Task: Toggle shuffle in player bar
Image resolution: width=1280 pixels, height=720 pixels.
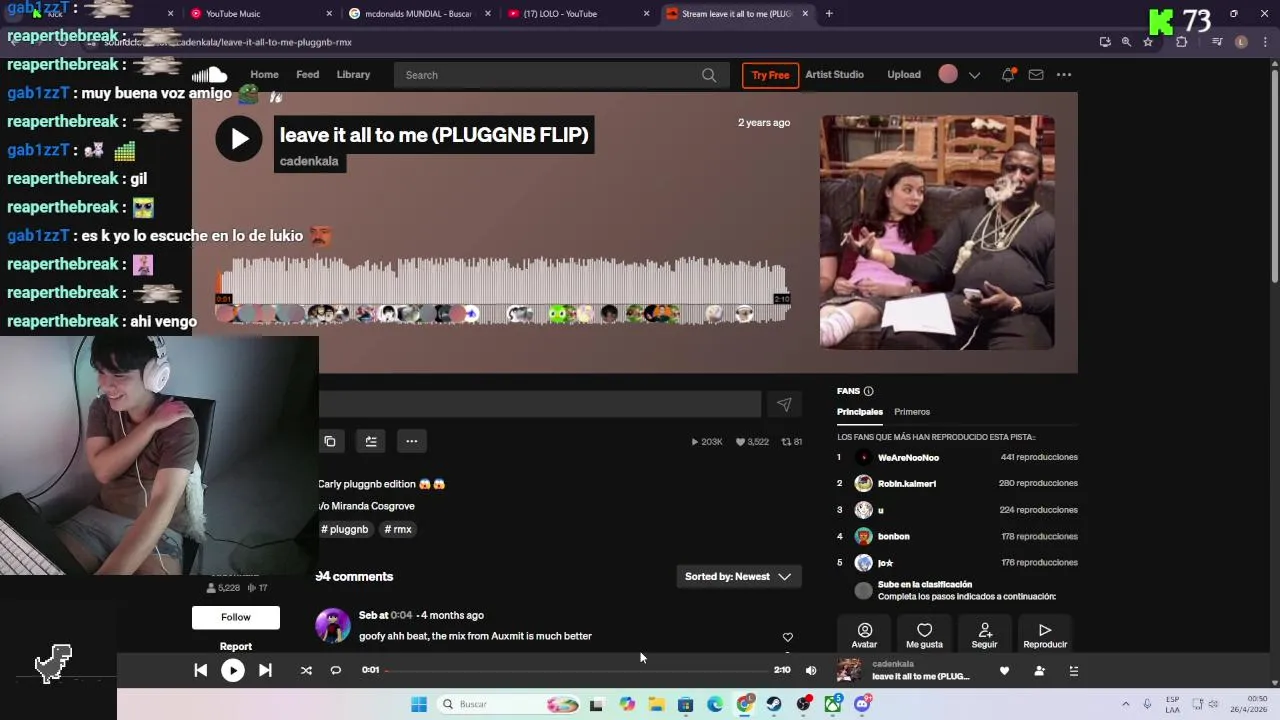Action: coord(306,670)
